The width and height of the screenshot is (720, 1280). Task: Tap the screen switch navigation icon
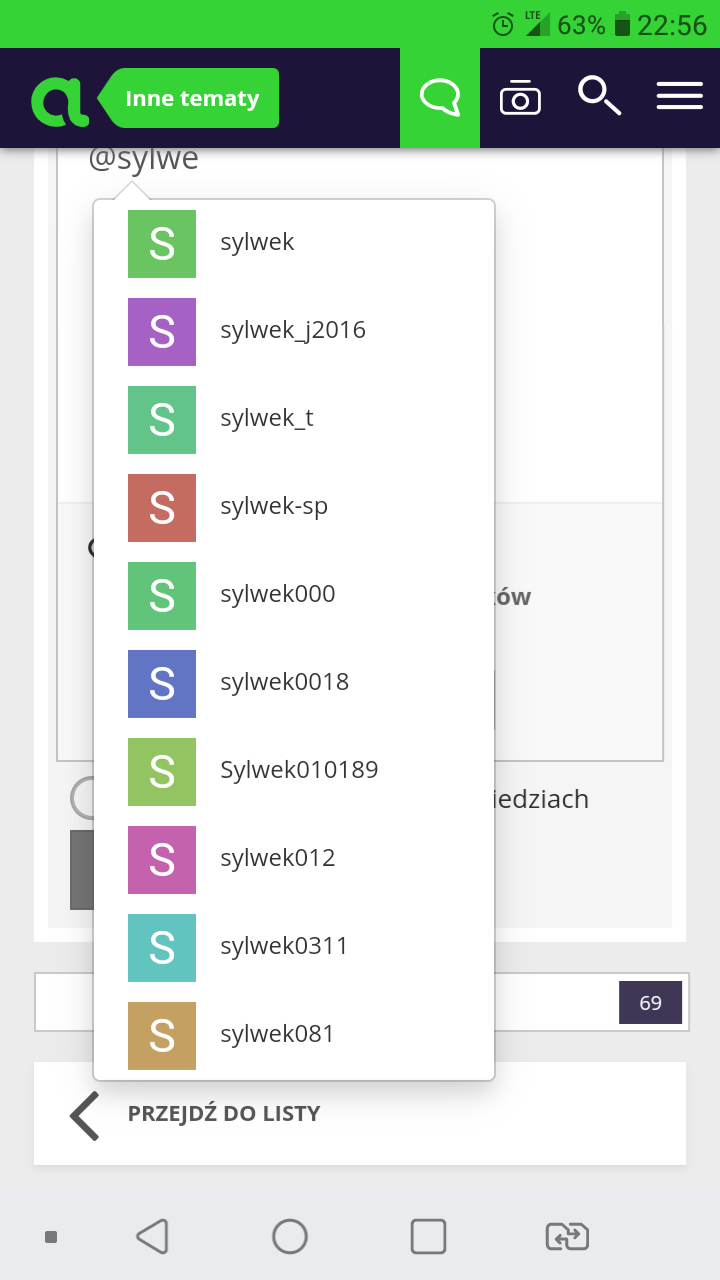567,1237
